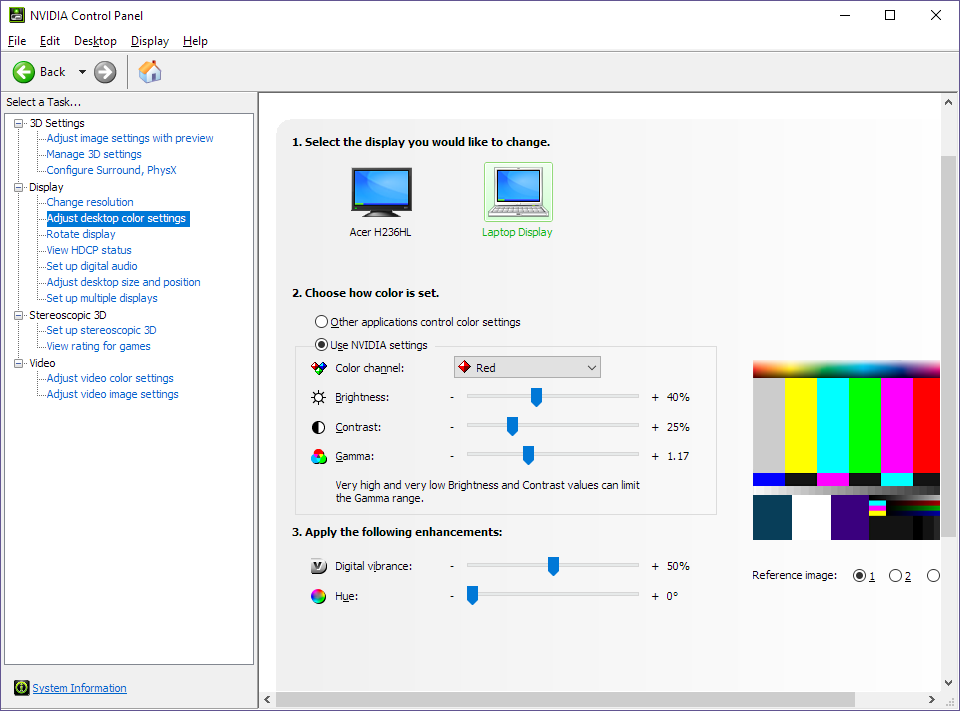Go to Manage 3D settings

[94, 154]
